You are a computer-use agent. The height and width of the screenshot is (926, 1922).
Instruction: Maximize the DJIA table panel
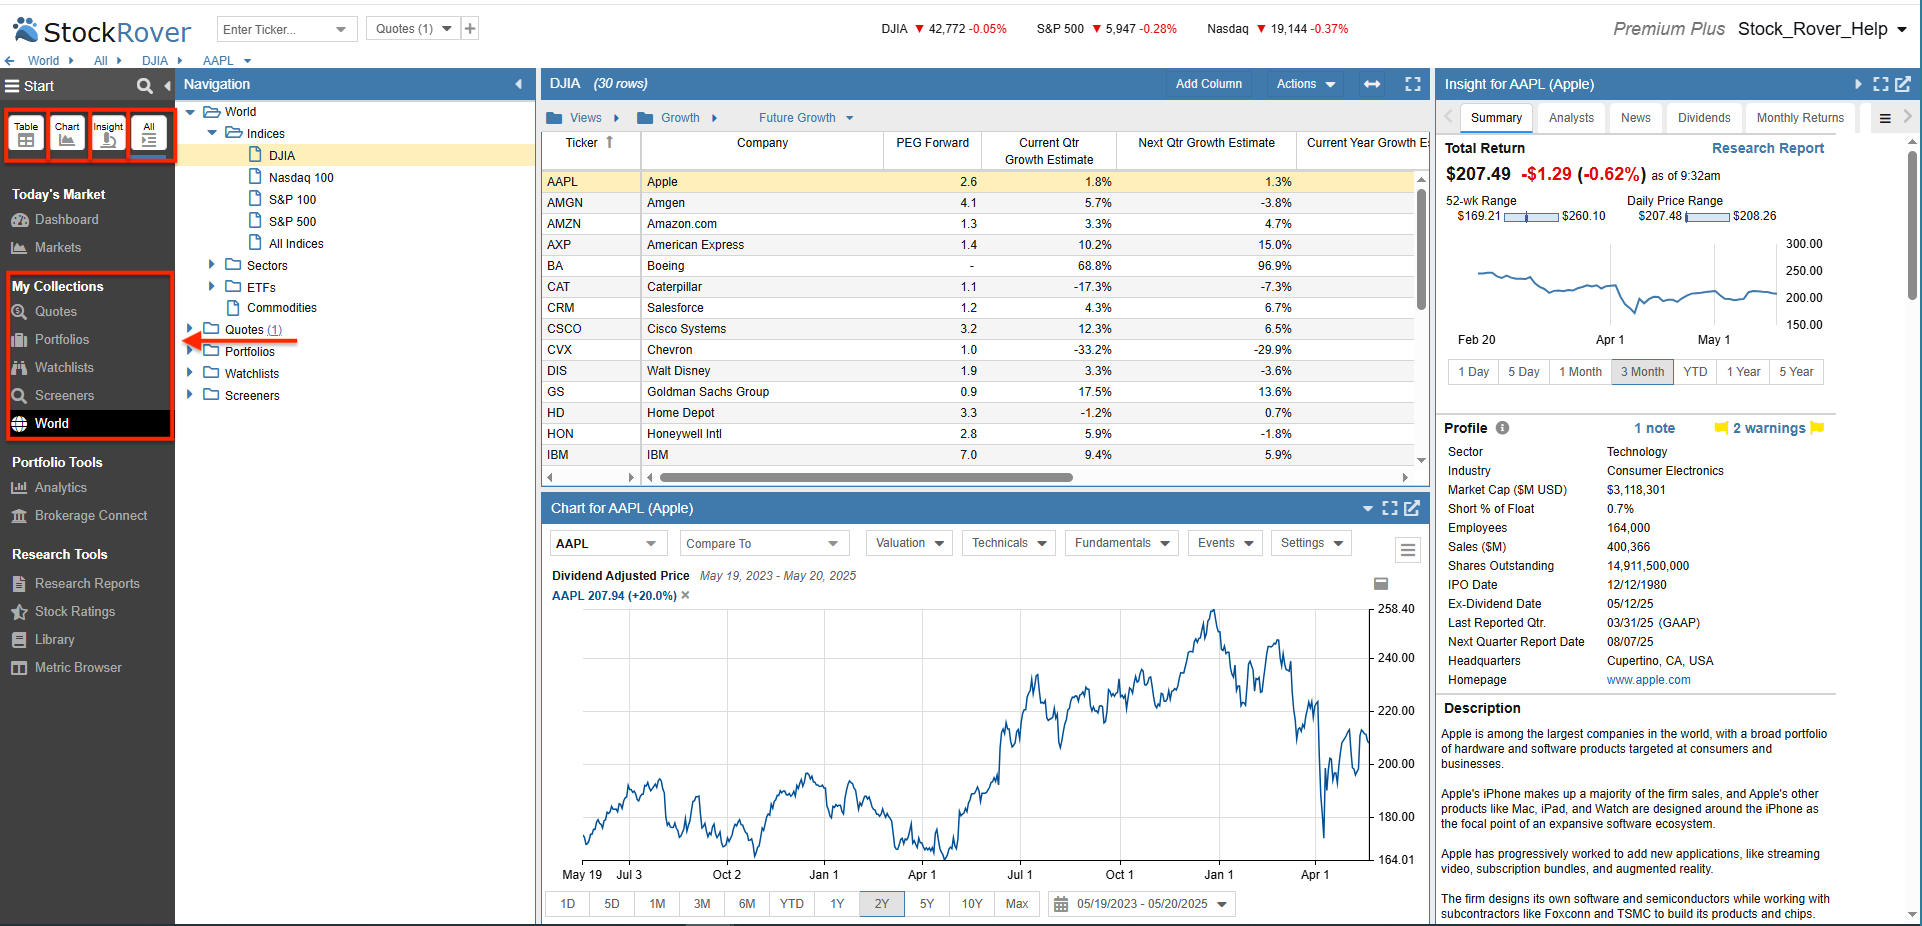pos(1412,84)
